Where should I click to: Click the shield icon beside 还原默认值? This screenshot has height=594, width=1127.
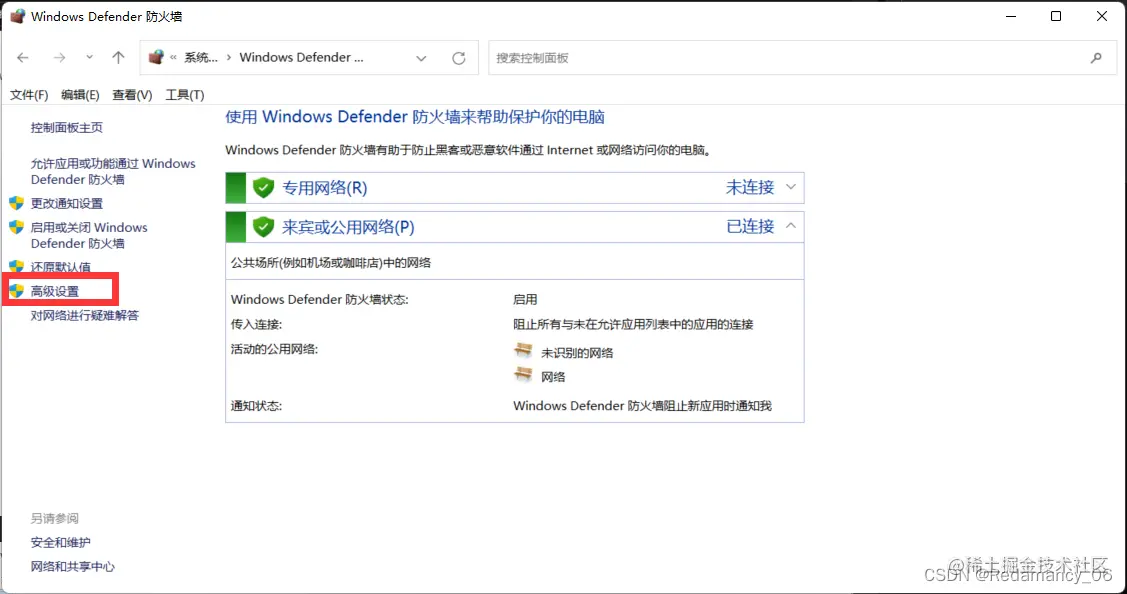click(17, 266)
